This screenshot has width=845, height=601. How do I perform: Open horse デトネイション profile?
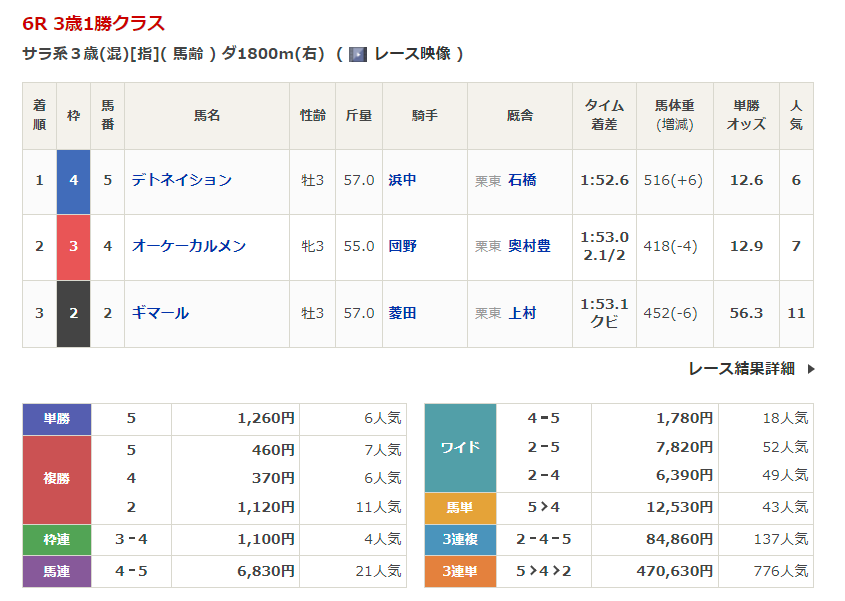pyautogui.click(x=182, y=180)
